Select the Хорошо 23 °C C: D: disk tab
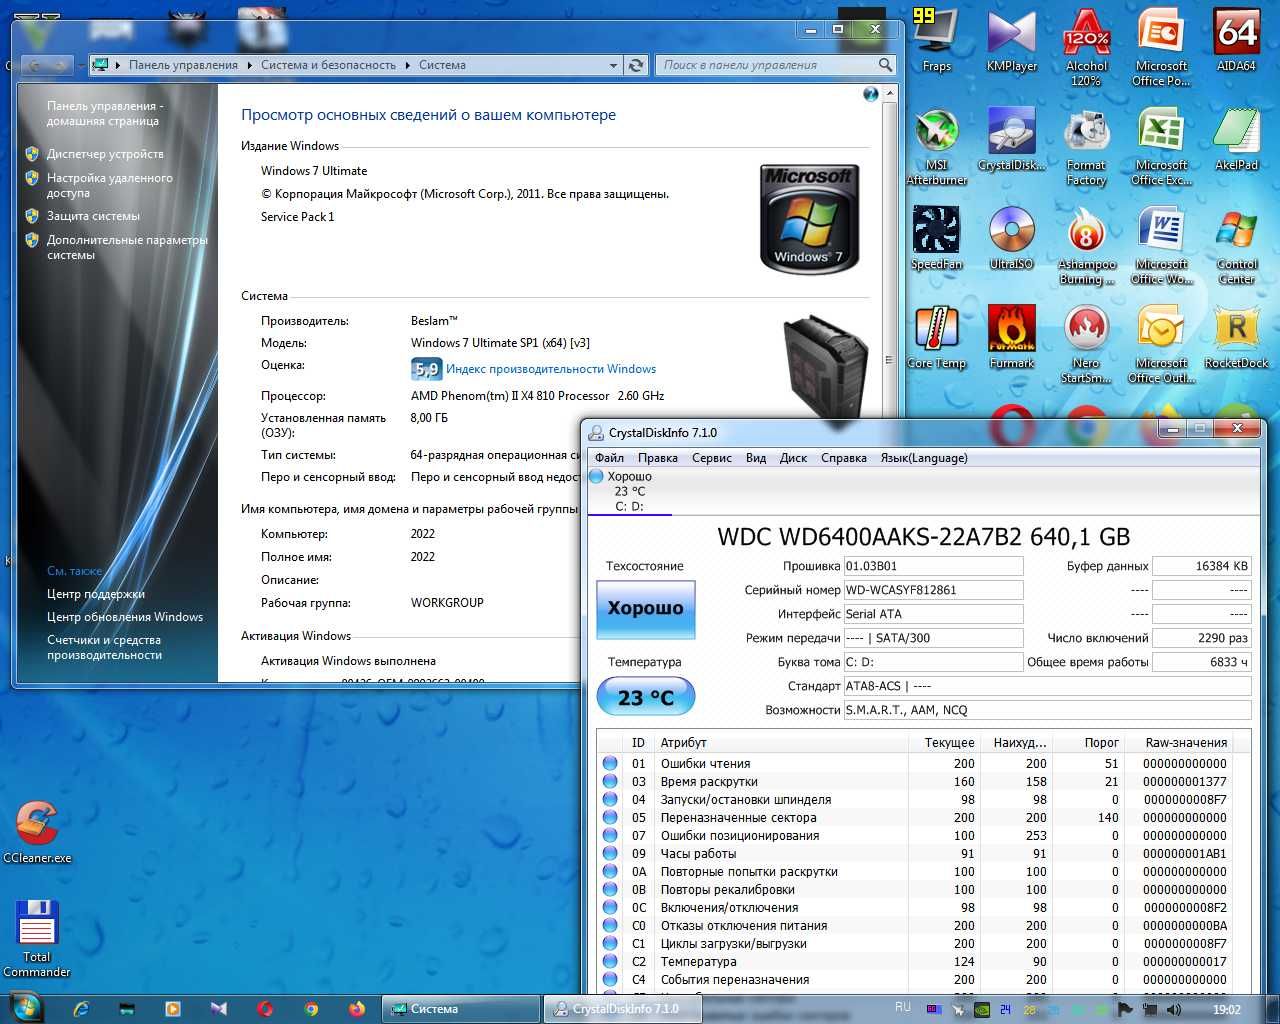1280x1024 pixels. pyautogui.click(x=630, y=491)
